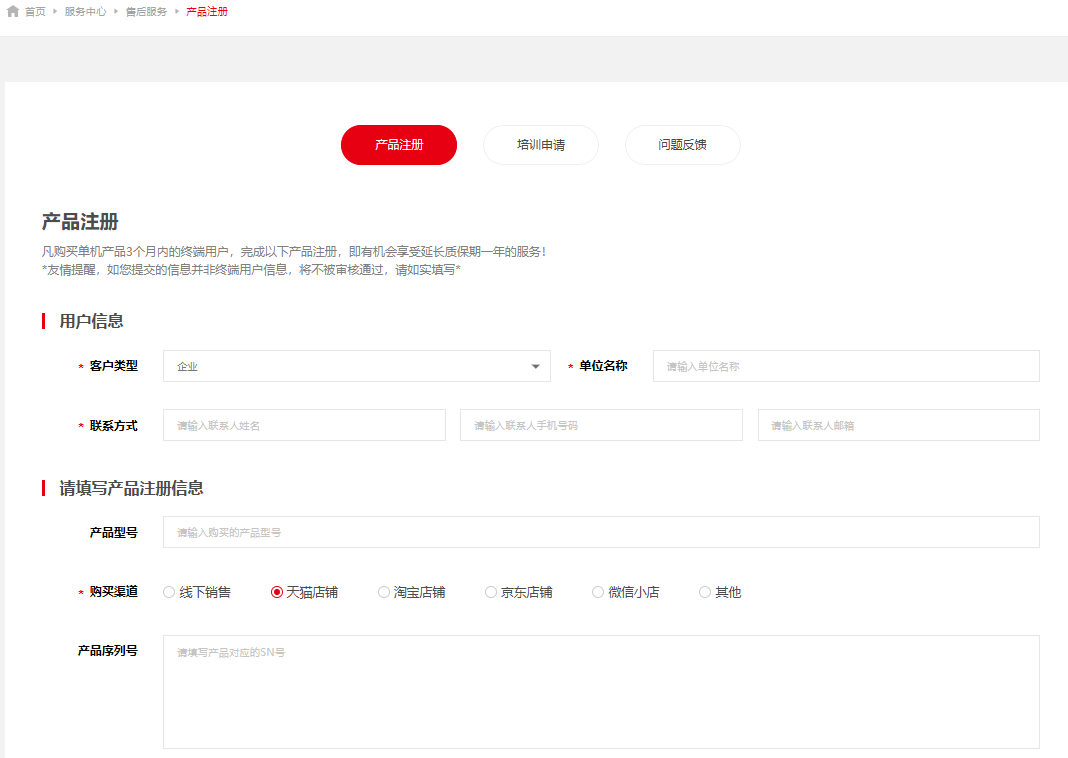Select the 淘宝店铺 purchase channel
Viewport: 1068px width, 758px height.
pyautogui.click(x=382, y=592)
